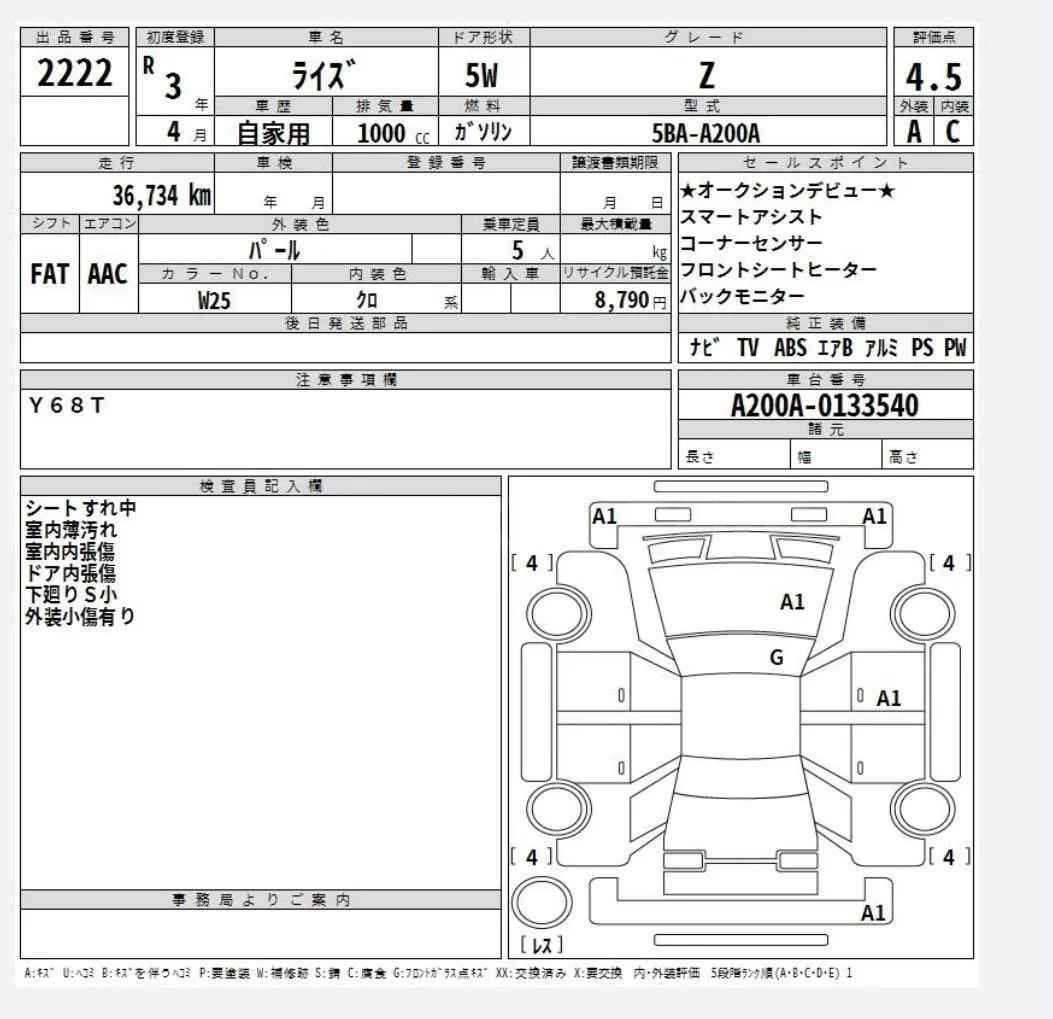Image resolution: width=1053 pixels, height=1019 pixels.
Task: Click the inspector note "下廻りS小"
Action: pyautogui.click(x=71, y=594)
